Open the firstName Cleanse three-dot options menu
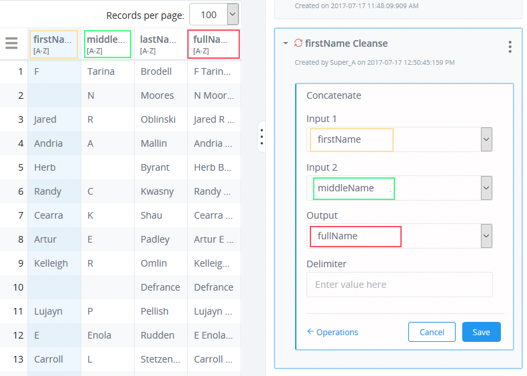 tap(510, 47)
